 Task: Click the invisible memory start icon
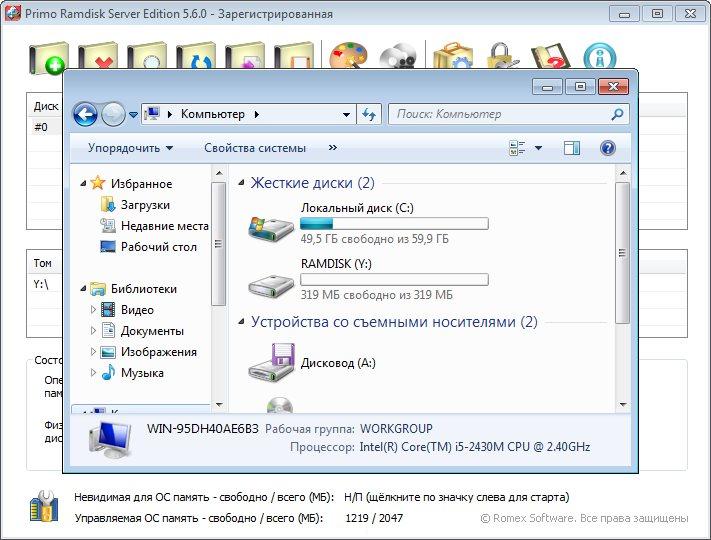(44, 505)
